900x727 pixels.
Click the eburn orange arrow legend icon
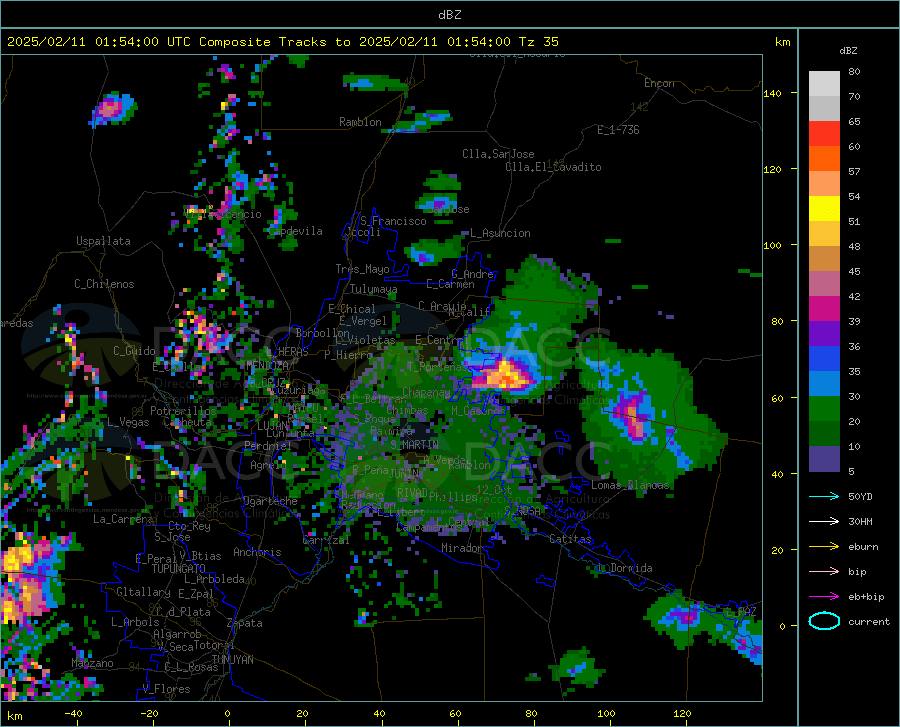824,546
